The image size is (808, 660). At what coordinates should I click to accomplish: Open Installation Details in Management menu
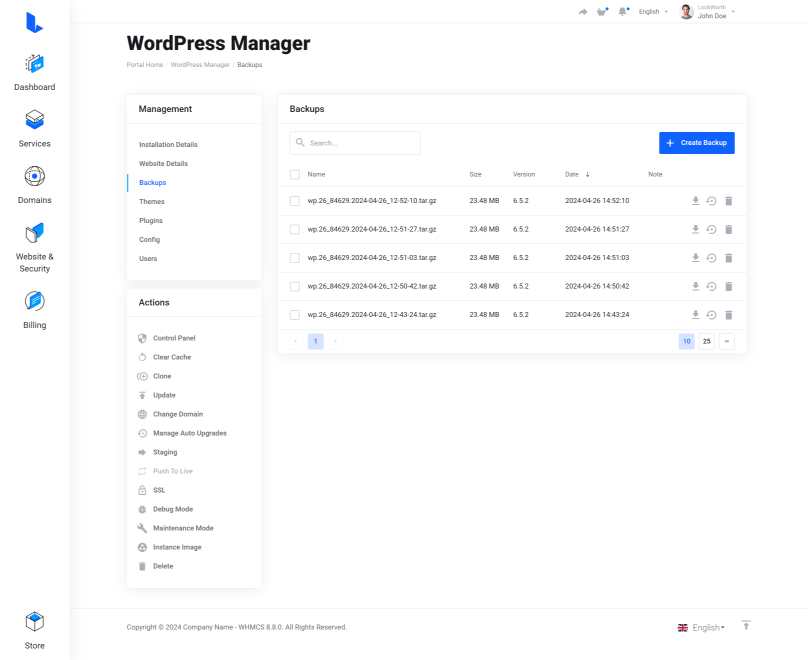click(168, 145)
